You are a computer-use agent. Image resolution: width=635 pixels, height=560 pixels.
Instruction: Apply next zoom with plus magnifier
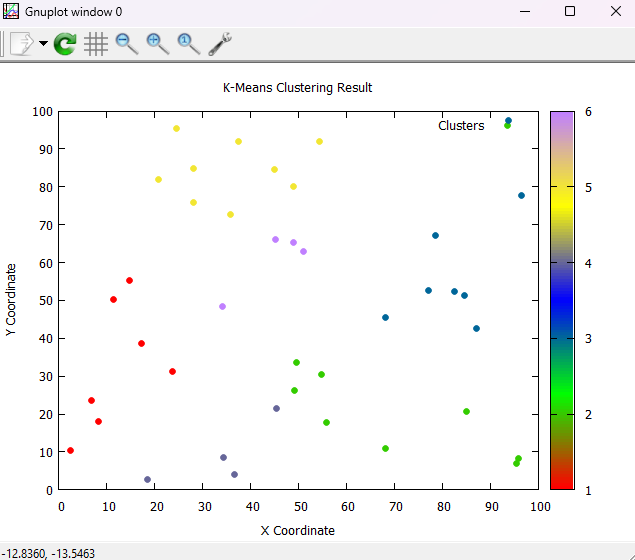[158, 43]
